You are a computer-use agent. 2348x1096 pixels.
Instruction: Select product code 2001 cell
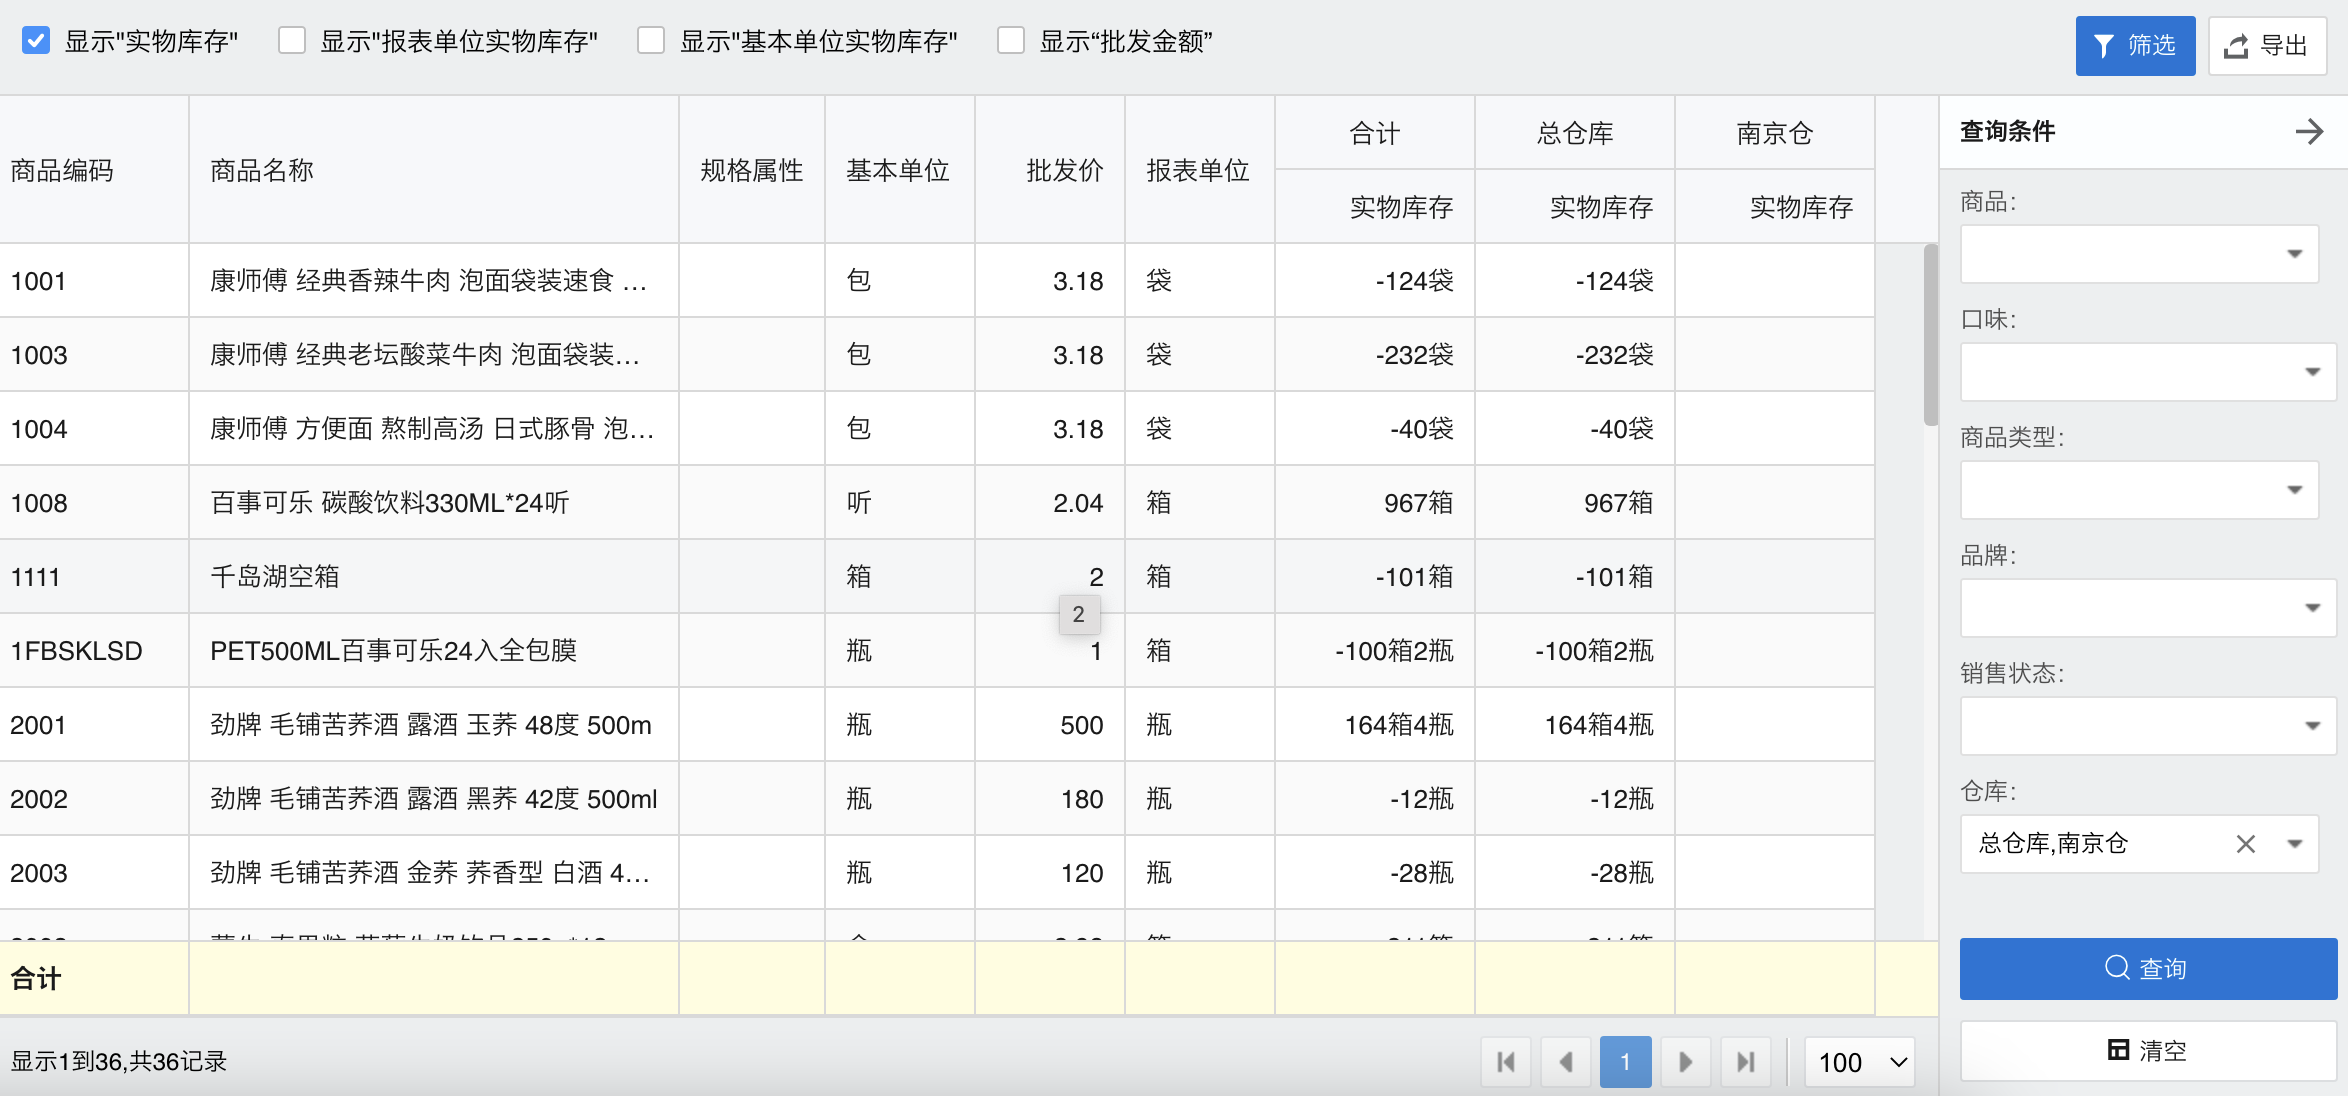click(94, 725)
